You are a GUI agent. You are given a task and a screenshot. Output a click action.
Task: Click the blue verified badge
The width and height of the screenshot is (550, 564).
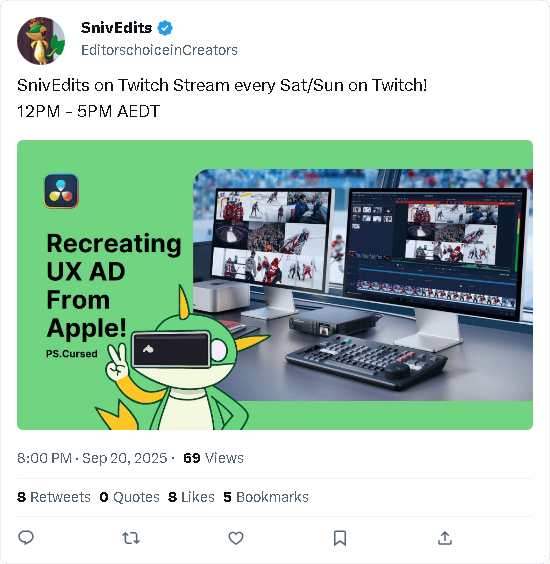point(165,28)
